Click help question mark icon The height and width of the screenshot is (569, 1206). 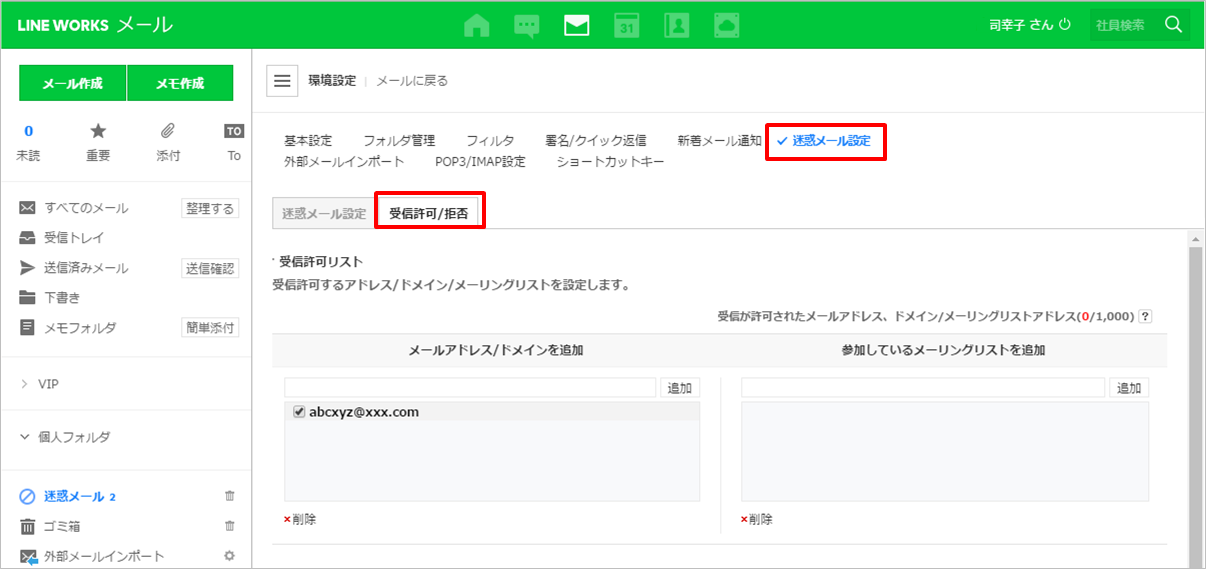pos(1145,316)
